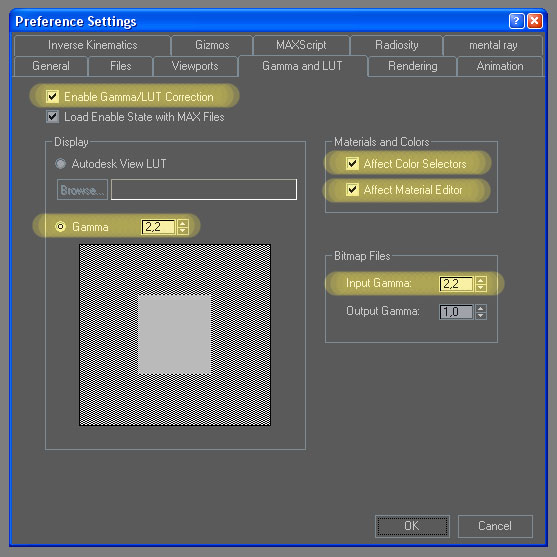Go to the Radiosity tab

tap(396, 45)
